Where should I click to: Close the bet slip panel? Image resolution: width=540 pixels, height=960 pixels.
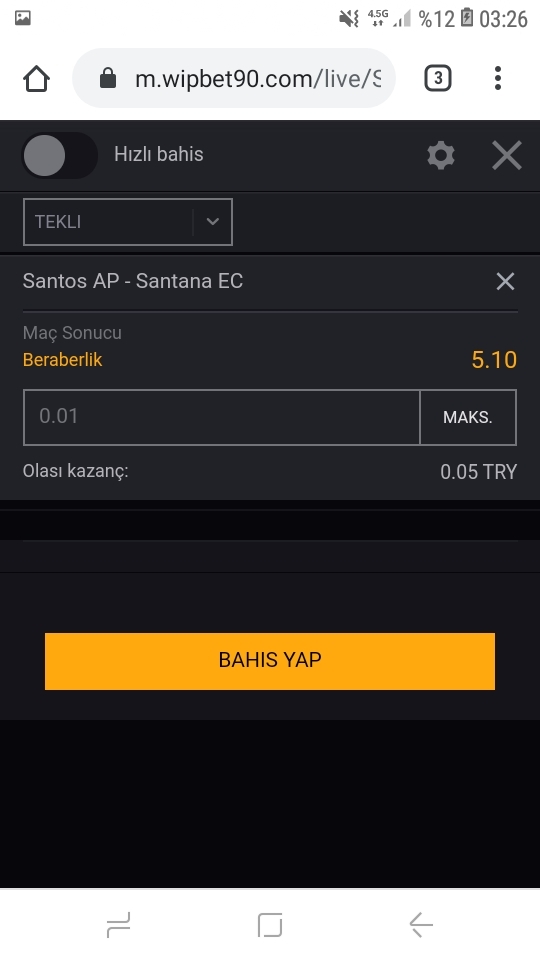coord(507,156)
